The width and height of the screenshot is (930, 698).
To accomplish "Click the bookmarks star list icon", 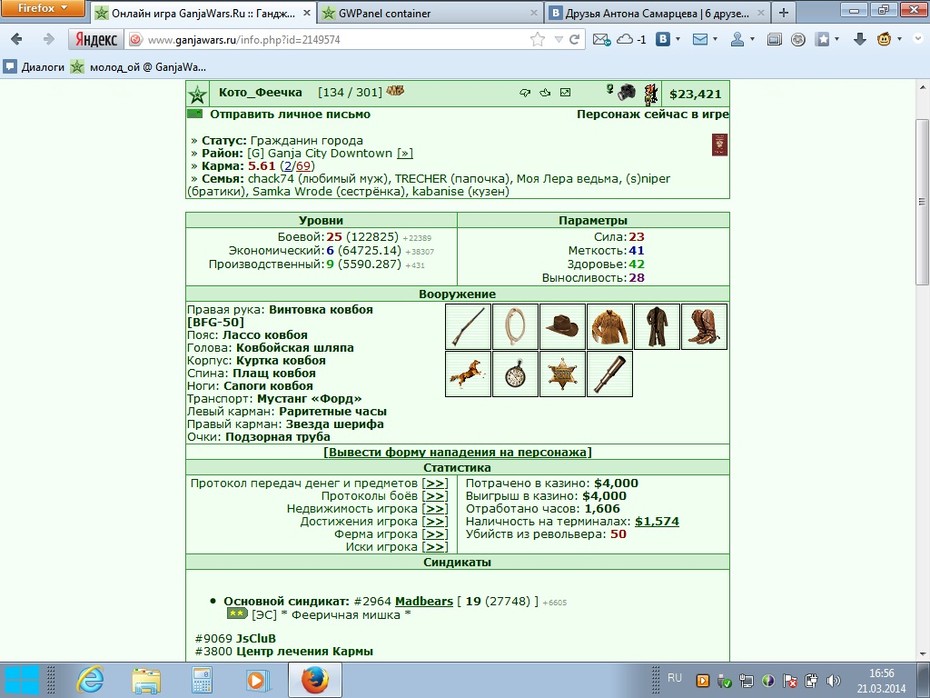I will (x=823, y=39).
